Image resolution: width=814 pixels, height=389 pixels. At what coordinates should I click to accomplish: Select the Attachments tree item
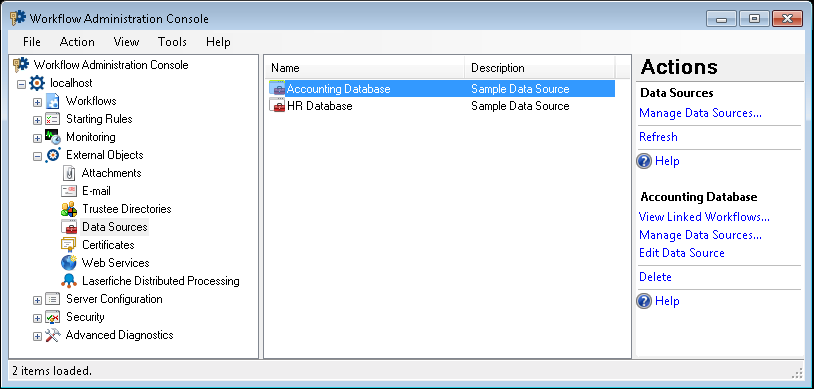pyautogui.click(x=111, y=173)
